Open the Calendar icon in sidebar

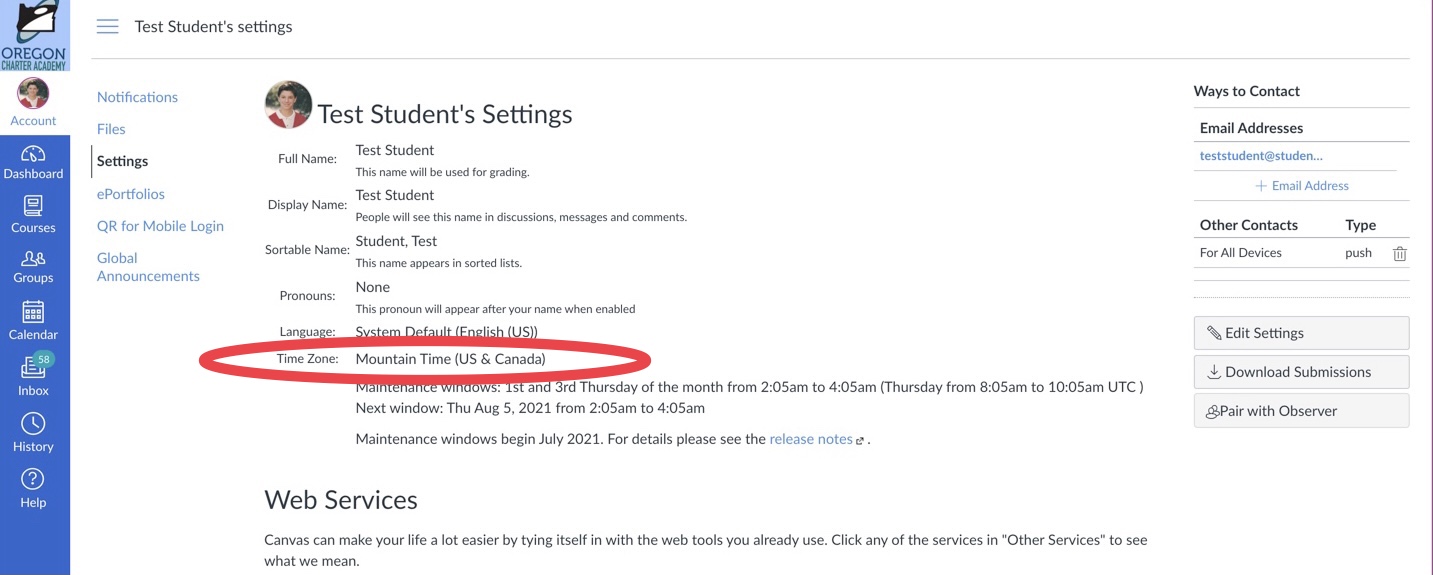click(34, 321)
